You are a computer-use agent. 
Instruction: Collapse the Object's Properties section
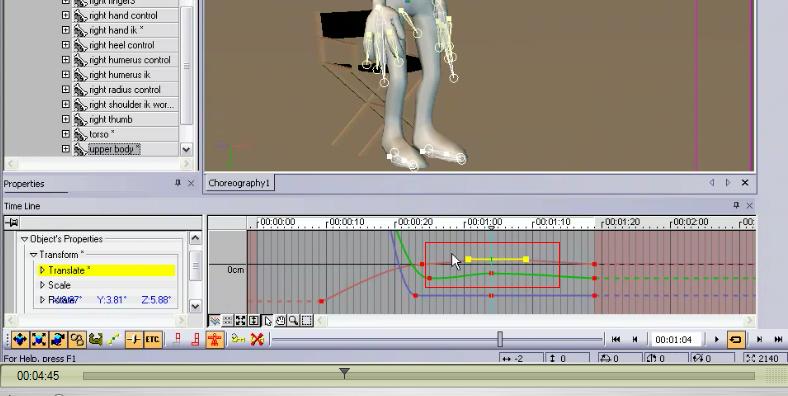click(24, 239)
